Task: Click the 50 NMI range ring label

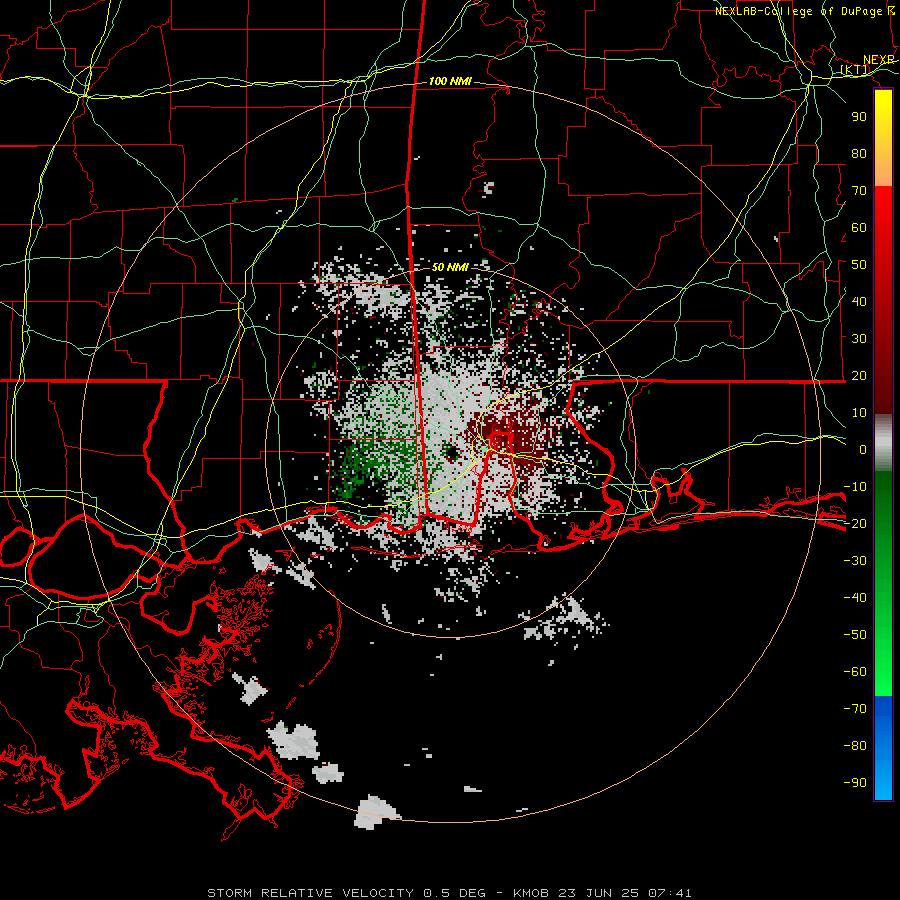Action: point(450,267)
